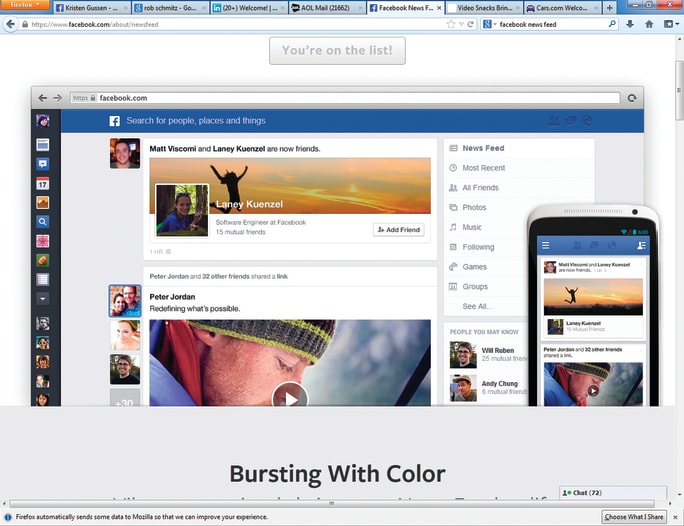The height and width of the screenshot is (526, 684).
Task: Expand the left sidebar down-arrow button
Action: click(x=42, y=298)
